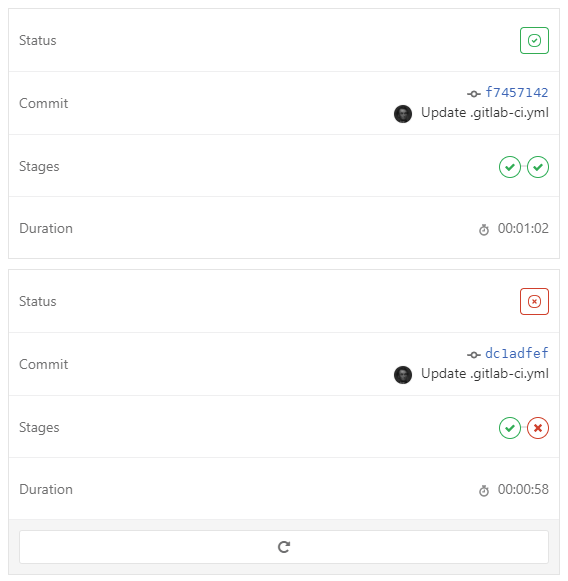
Task: Open commit hash dc1adfef
Action: [516, 353]
